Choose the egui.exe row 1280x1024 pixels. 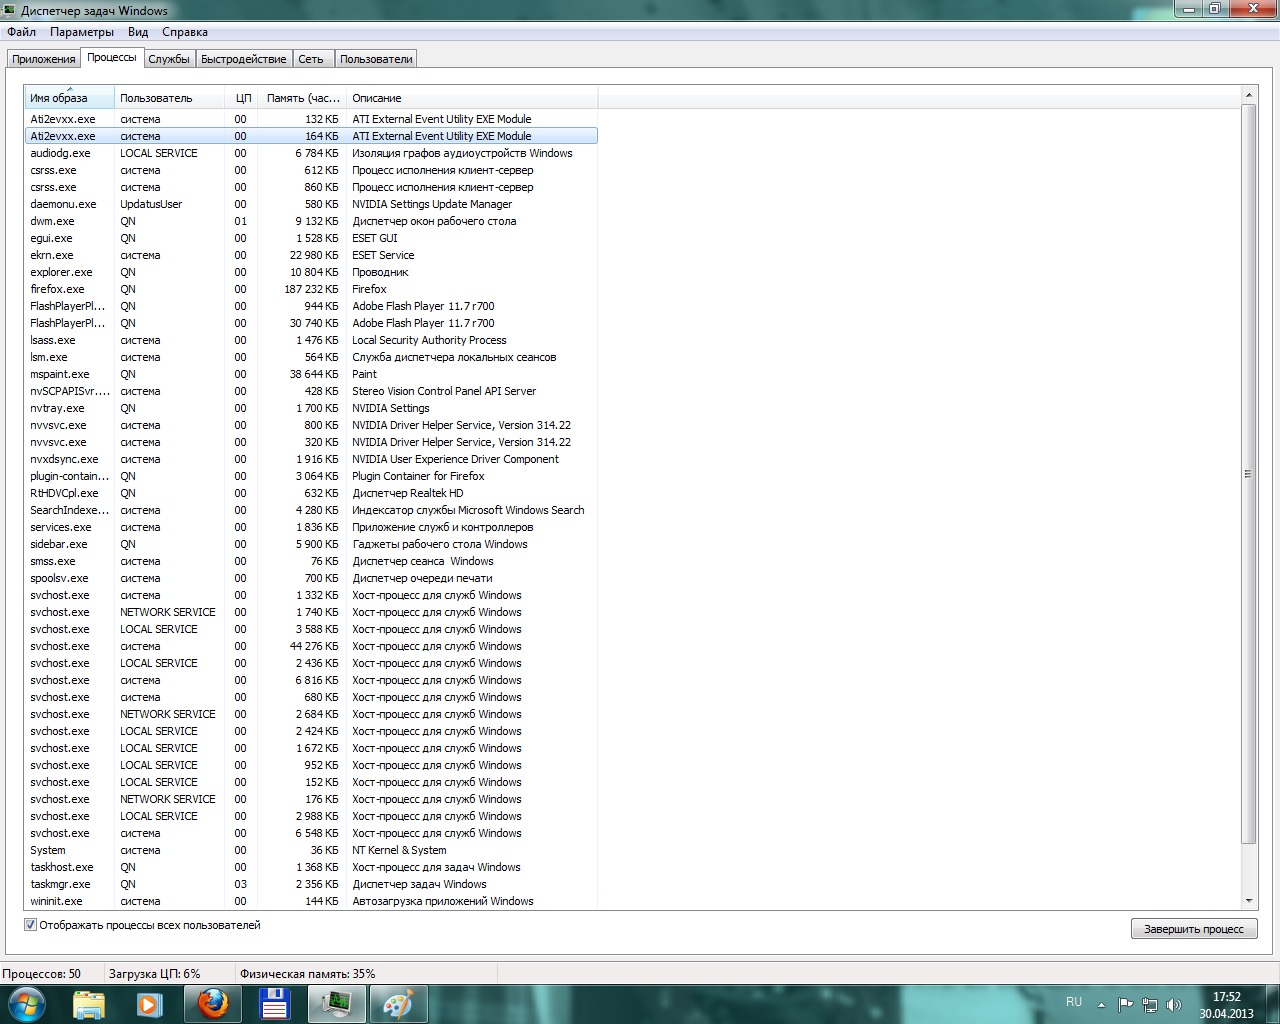311,238
